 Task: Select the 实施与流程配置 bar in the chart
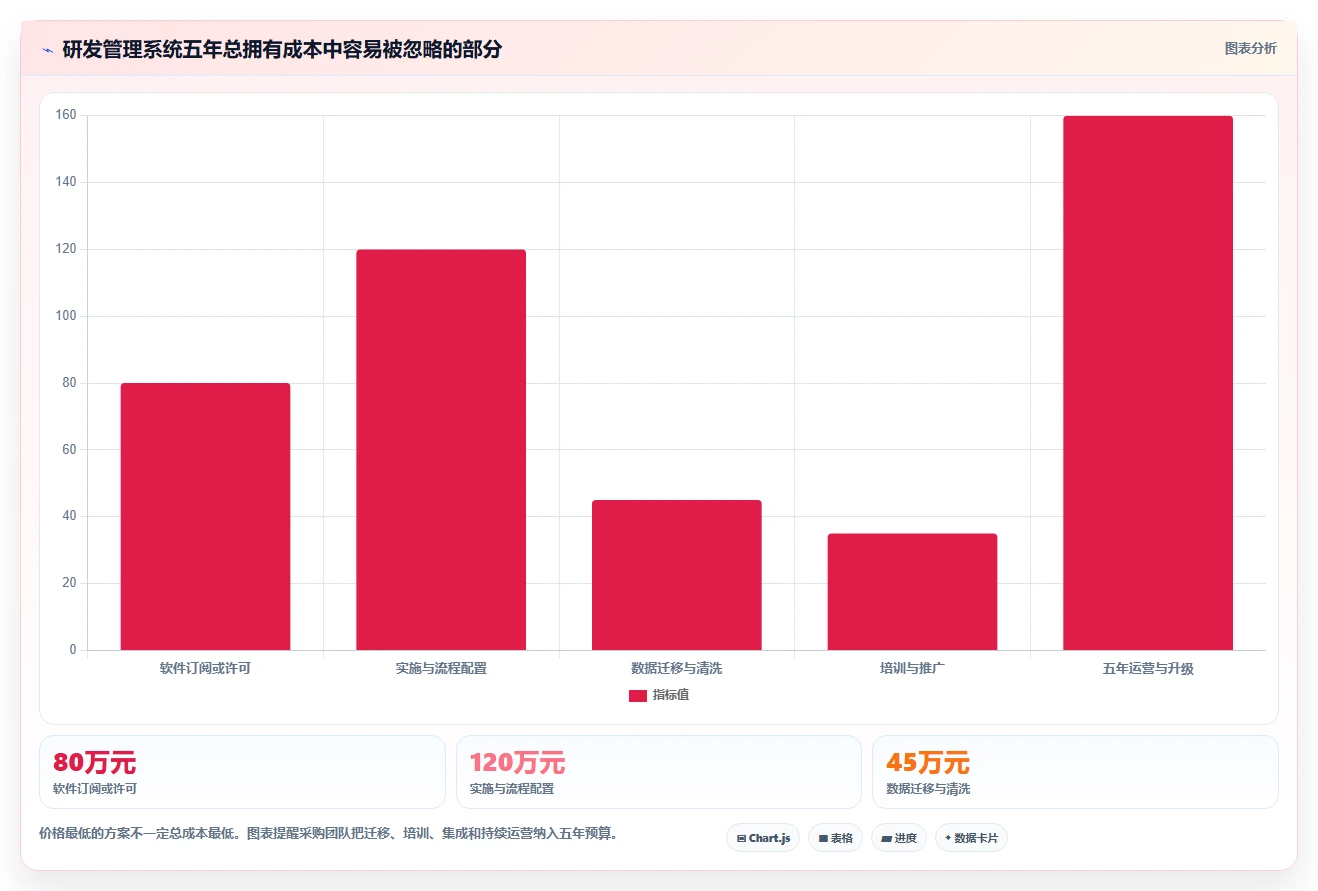[441, 450]
